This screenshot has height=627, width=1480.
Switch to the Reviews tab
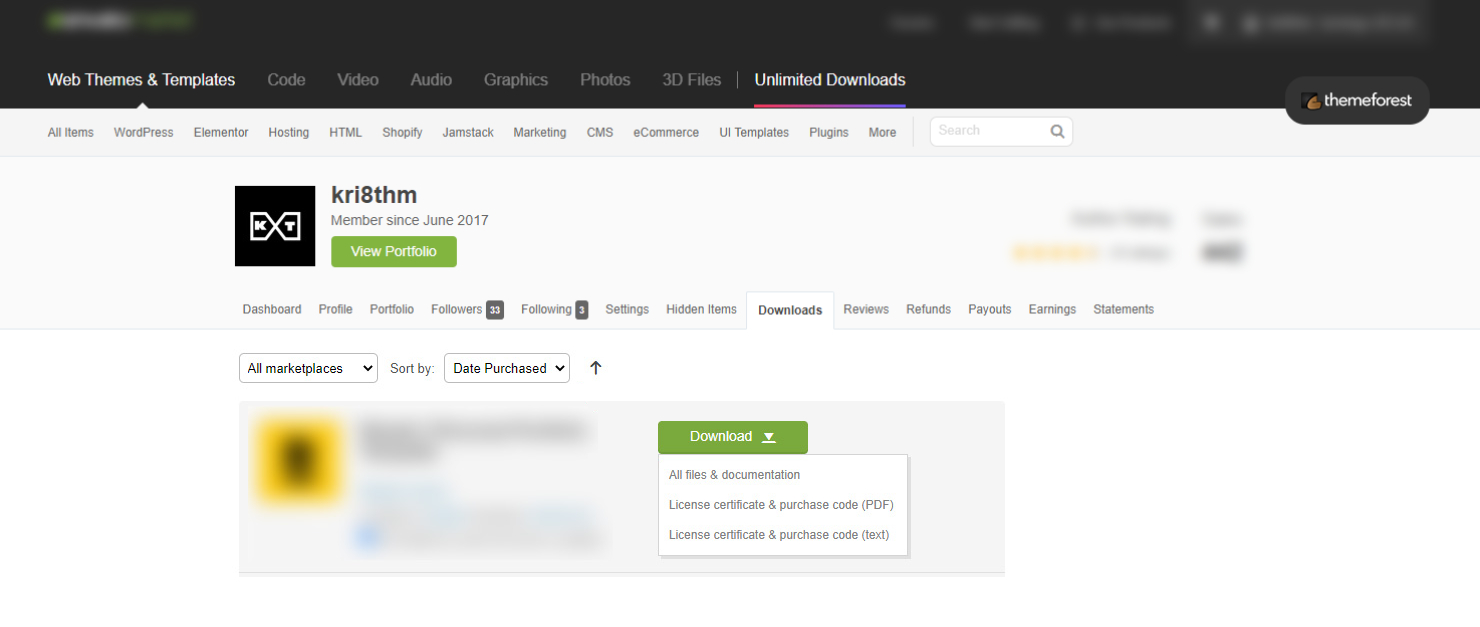coord(865,310)
